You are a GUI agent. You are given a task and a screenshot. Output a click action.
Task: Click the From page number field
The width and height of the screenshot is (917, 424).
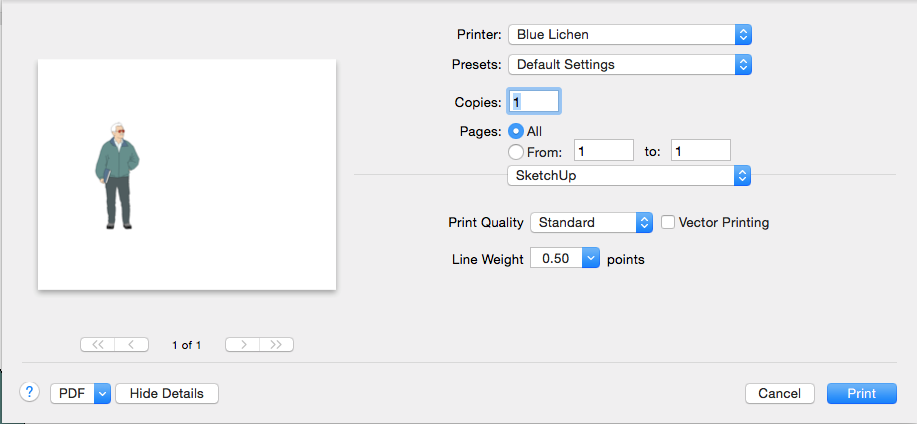click(604, 150)
